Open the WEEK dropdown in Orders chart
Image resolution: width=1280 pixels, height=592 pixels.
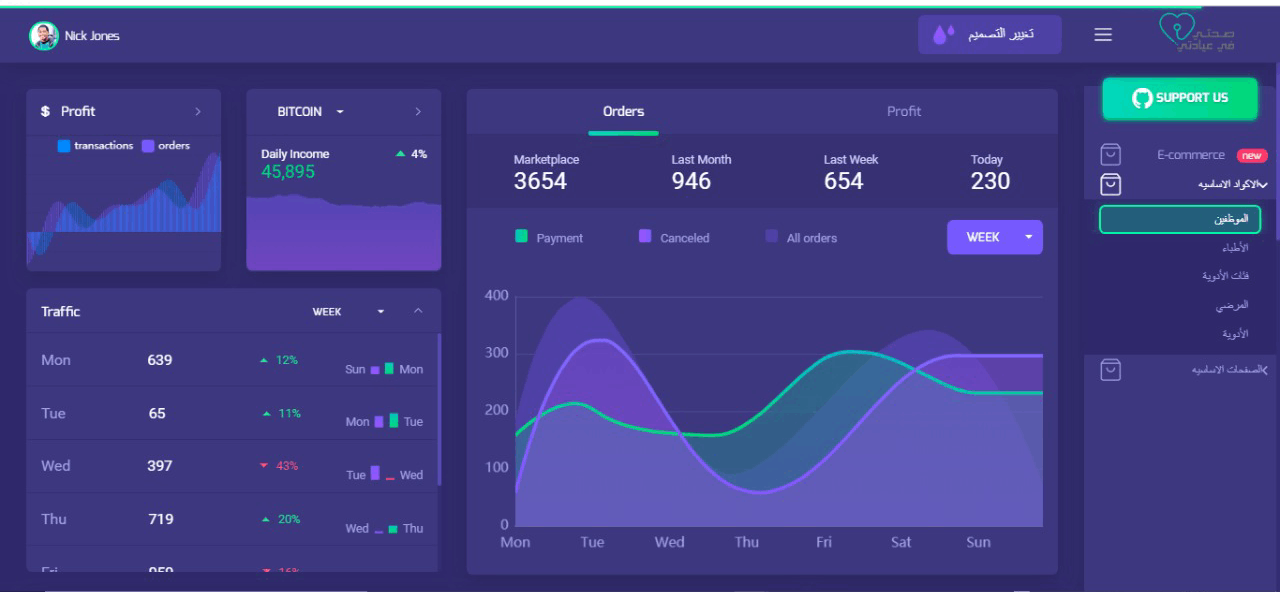click(994, 238)
